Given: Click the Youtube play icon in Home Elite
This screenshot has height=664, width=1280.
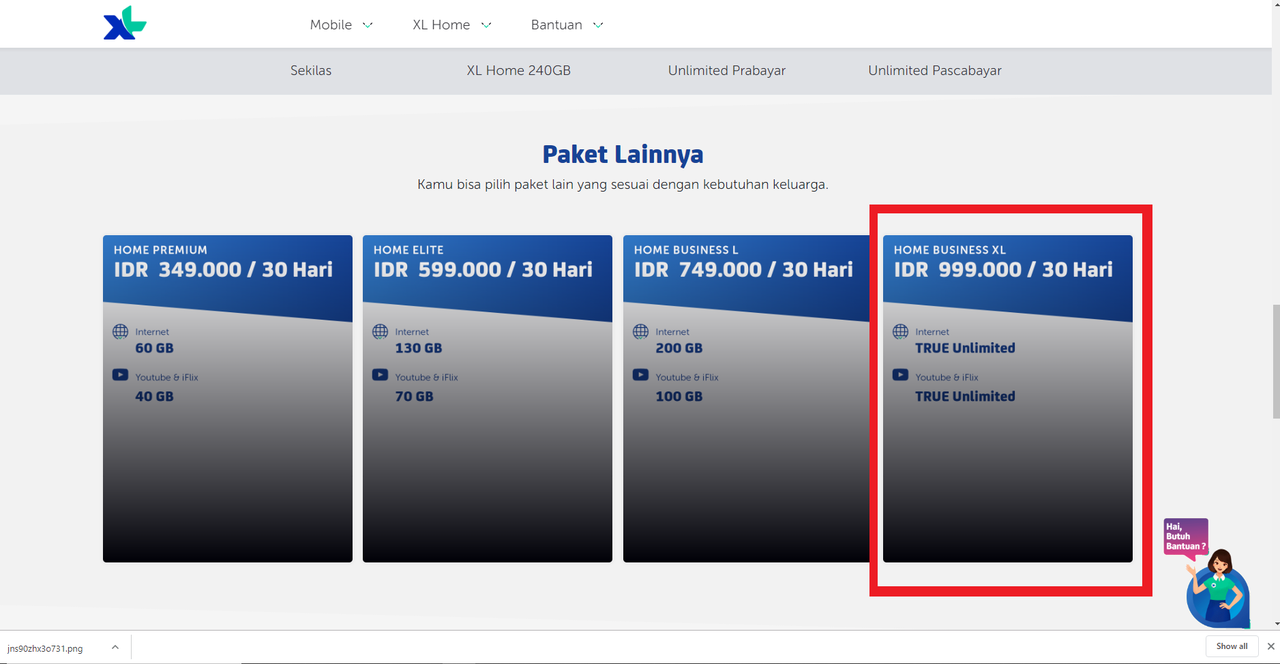Looking at the screenshot, I should 380,375.
